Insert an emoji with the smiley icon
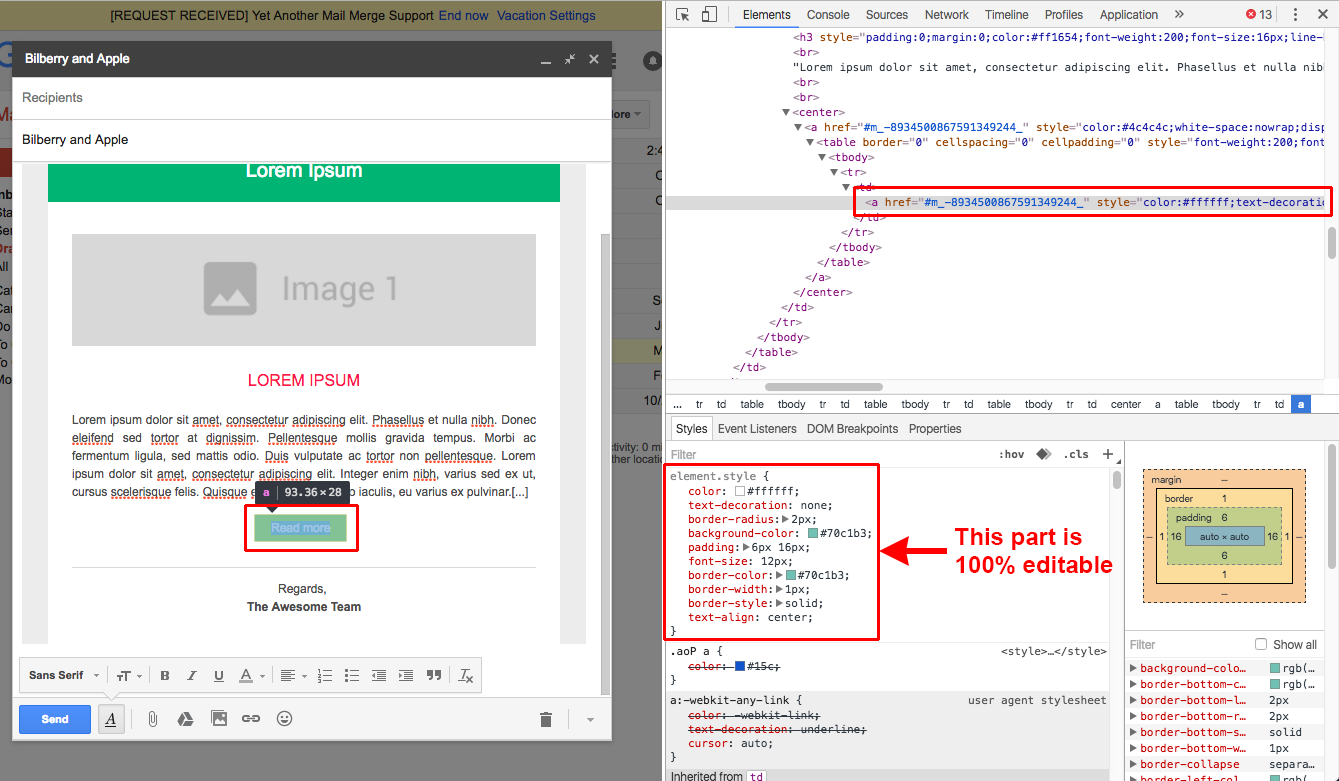The height and width of the screenshot is (781, 1339). point(285,719)
